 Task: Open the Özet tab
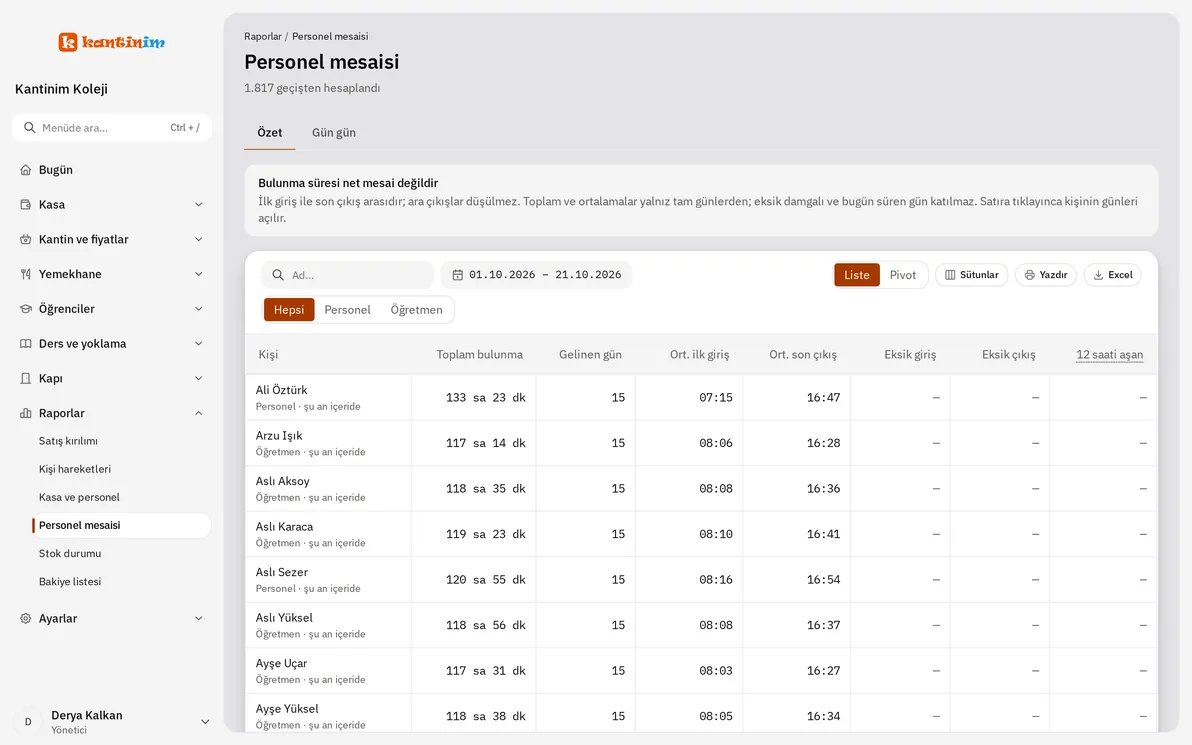pyautogui.click(x=270, y=133)
